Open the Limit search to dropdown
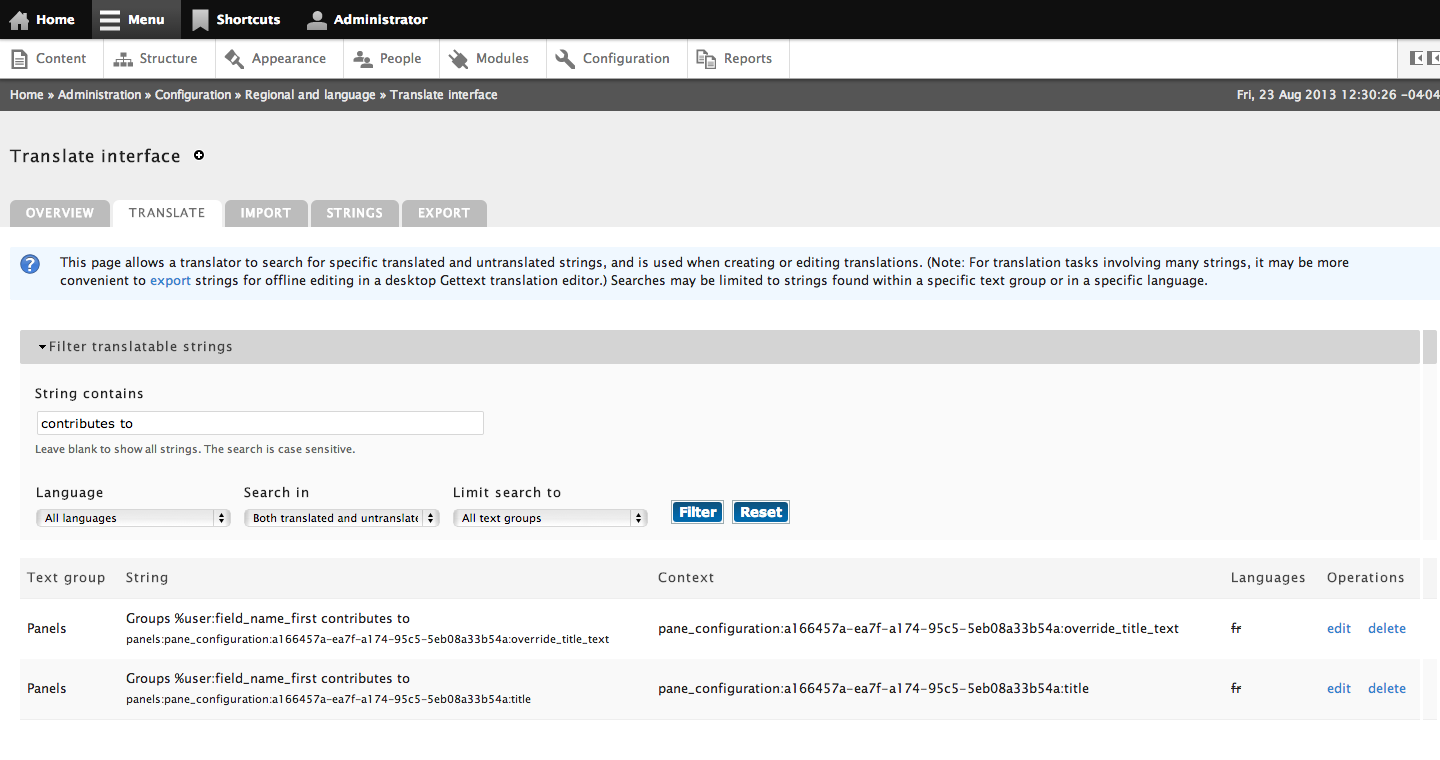This screenshot has height=760, width=1440. pyautogui.click(x=550, y=517)
